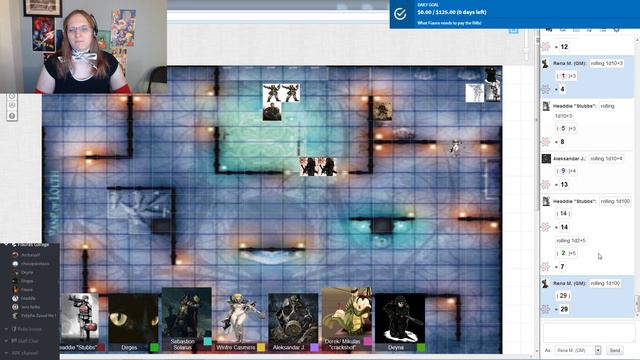
Task: Open Aleksandar J. player portrait
Action: 293,318
